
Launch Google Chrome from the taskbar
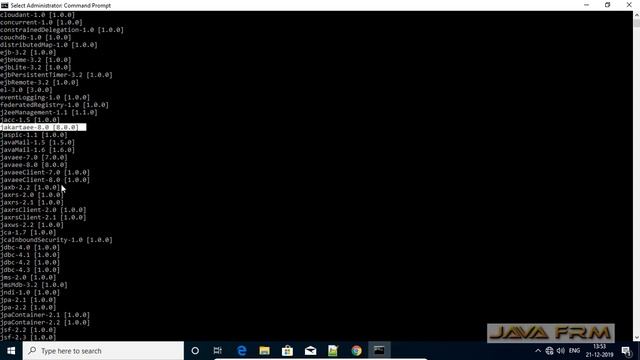point(356,351)
